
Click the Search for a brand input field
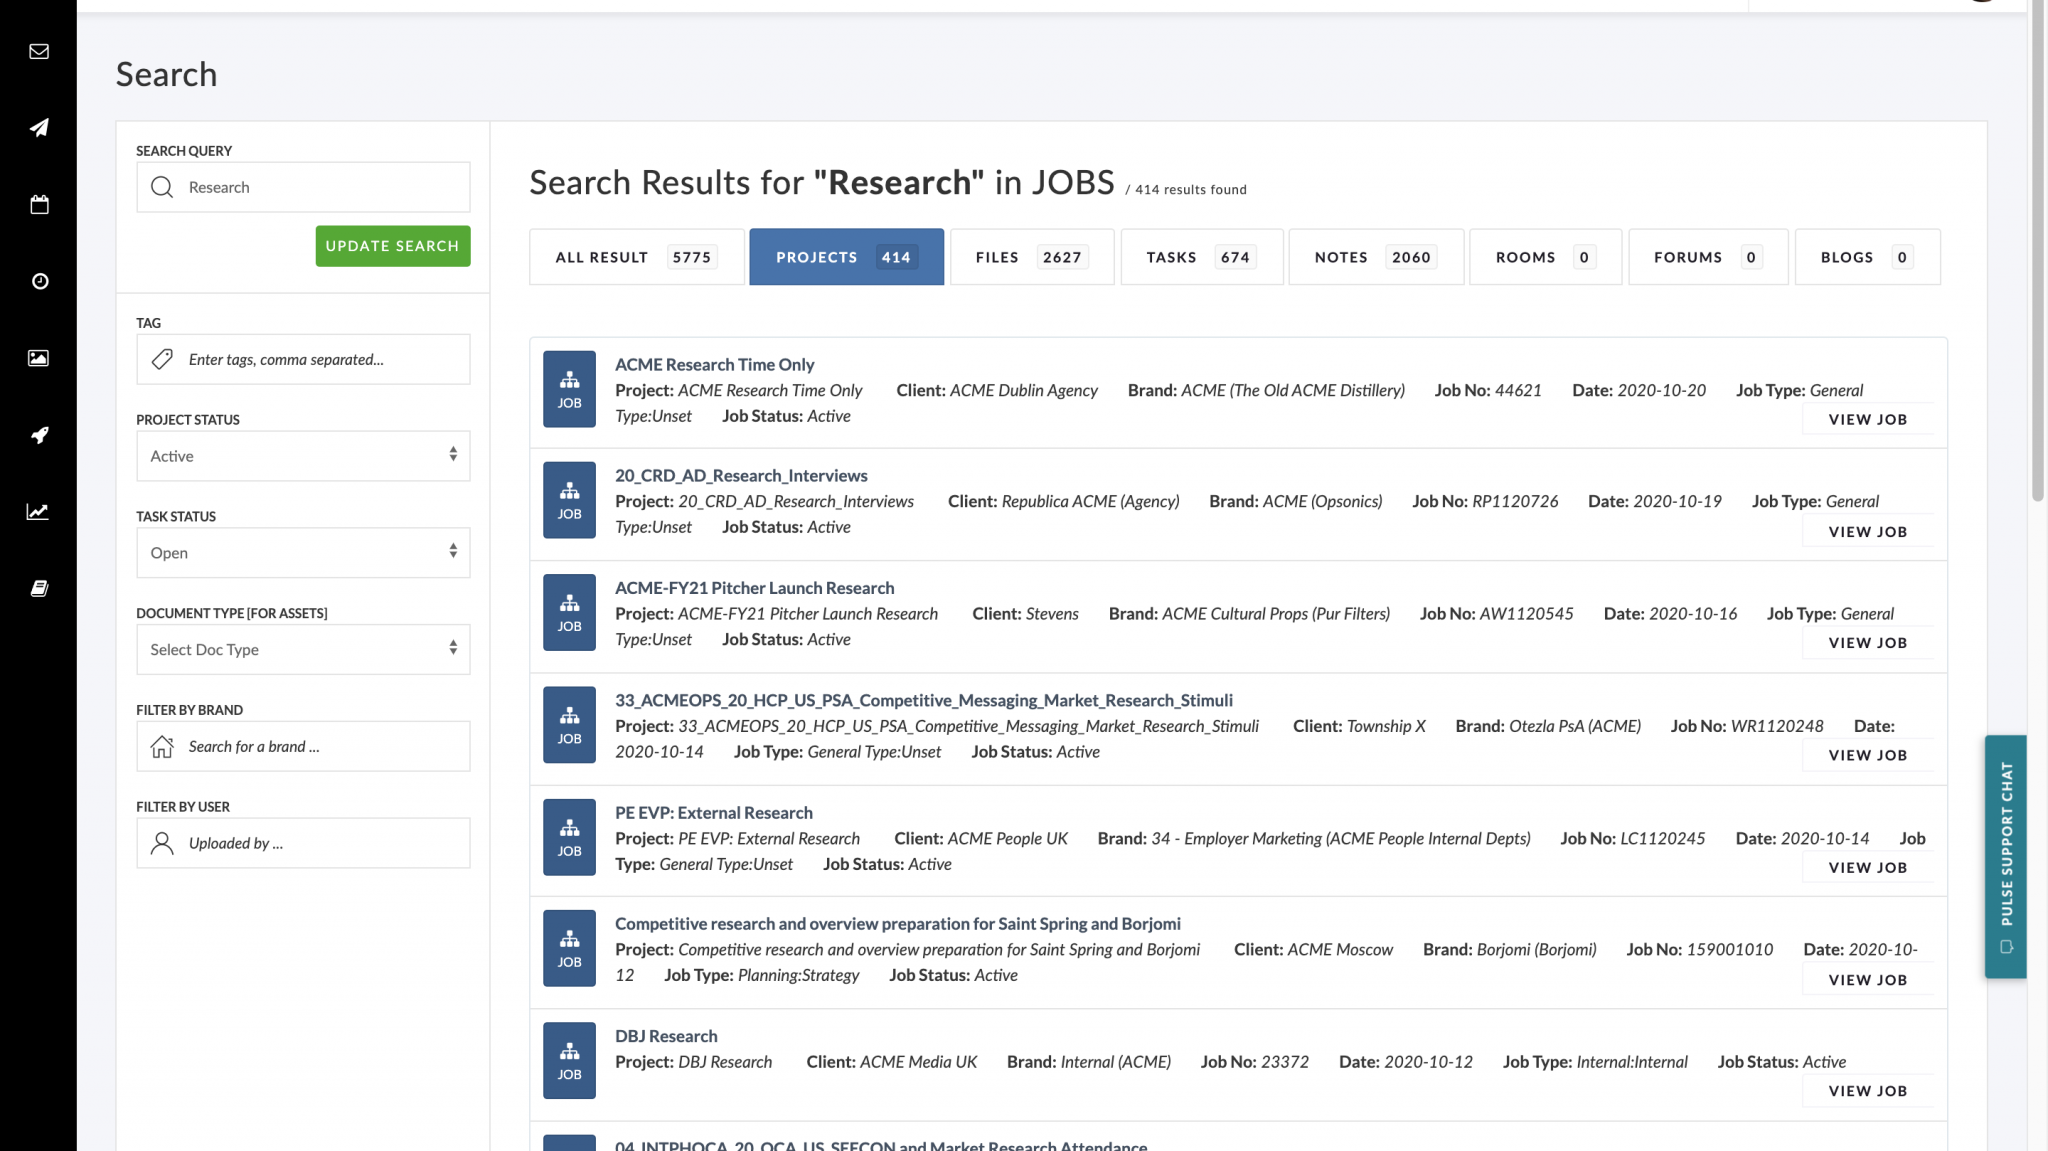coord(302,746)
